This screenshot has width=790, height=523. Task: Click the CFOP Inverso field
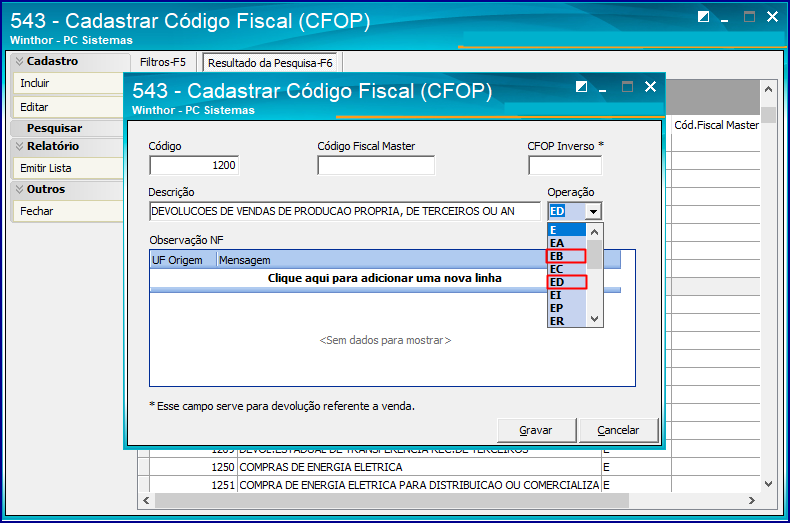[565, 165]
